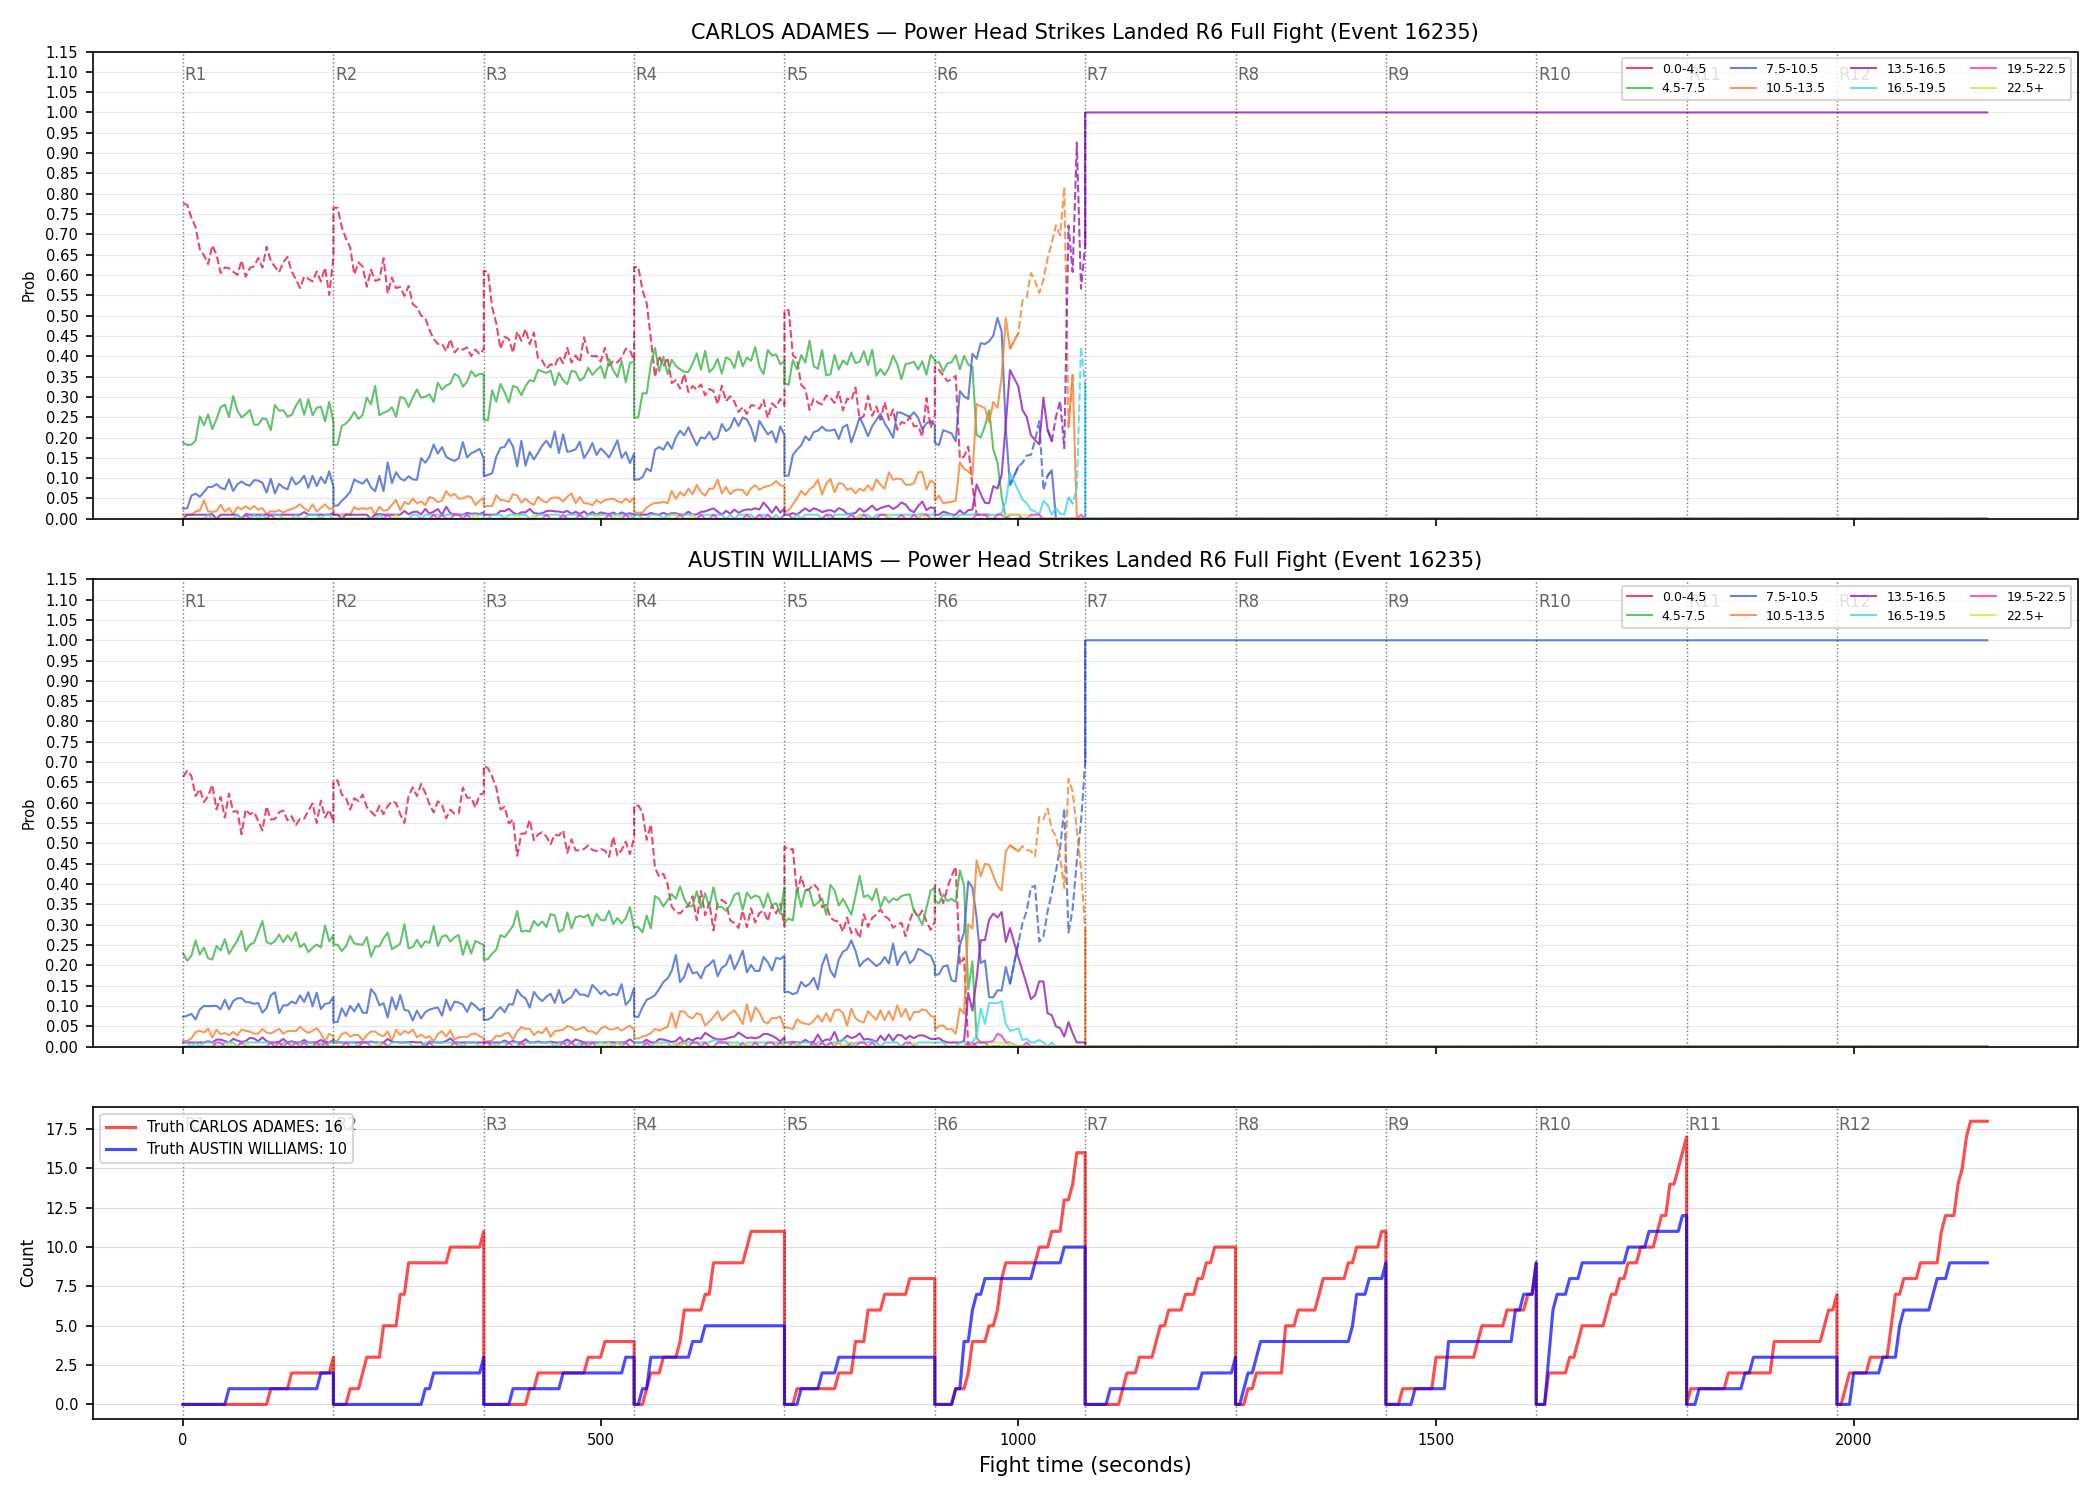Click 'Truth CARLOS ADAMES: 16' legend entry

224,1127
